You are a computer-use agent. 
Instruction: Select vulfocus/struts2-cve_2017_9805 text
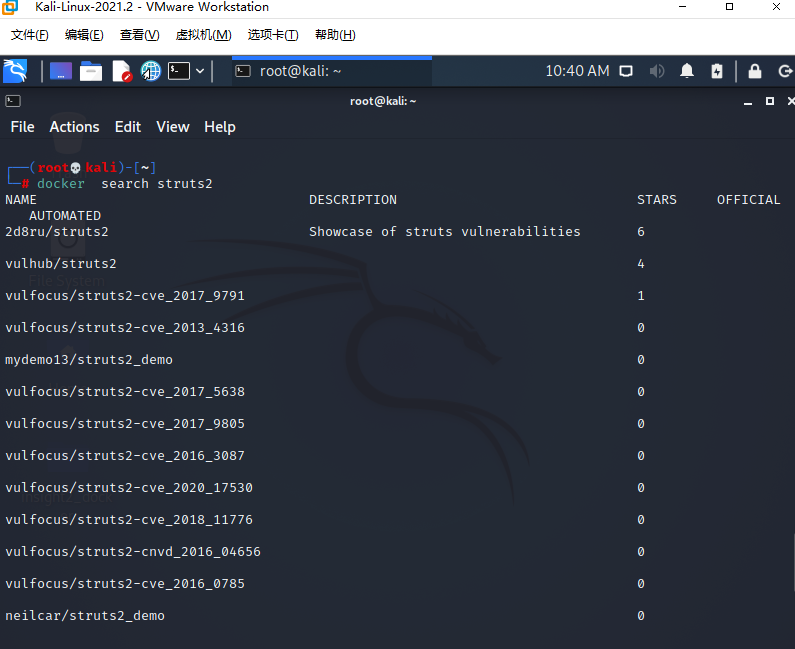(125, 423)
